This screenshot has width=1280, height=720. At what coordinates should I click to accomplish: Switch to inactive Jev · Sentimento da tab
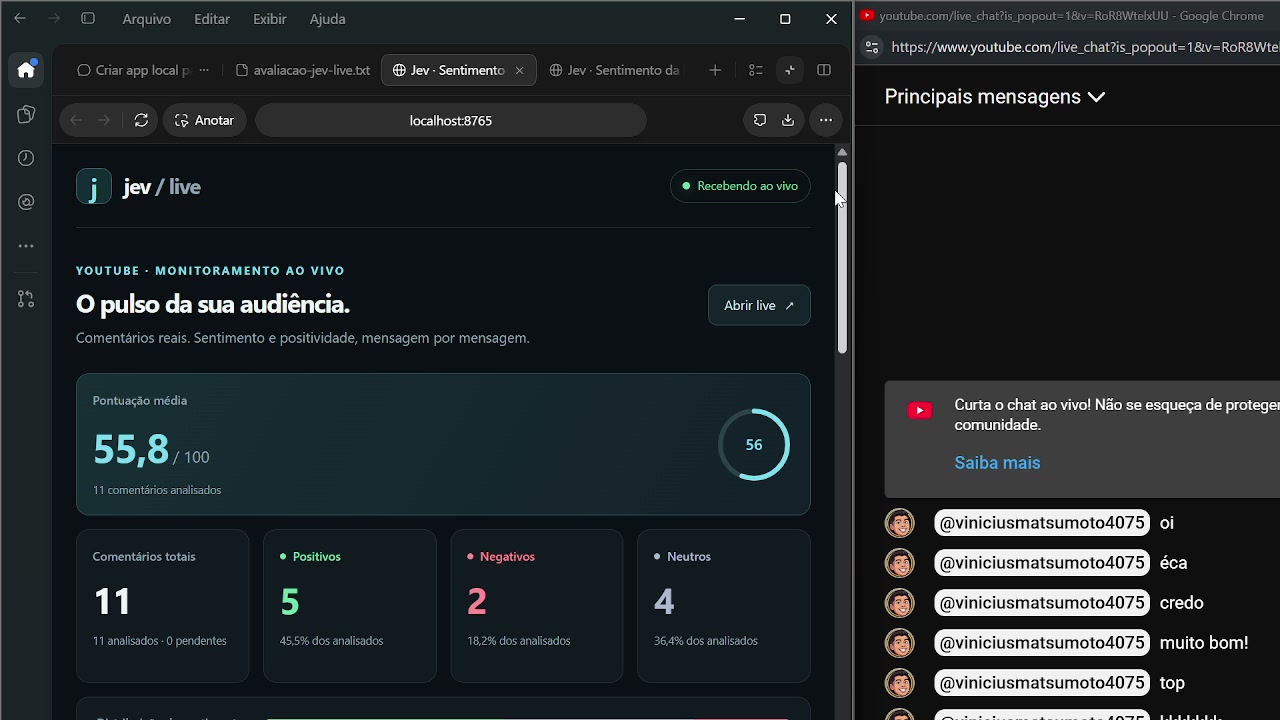(615, 70)
